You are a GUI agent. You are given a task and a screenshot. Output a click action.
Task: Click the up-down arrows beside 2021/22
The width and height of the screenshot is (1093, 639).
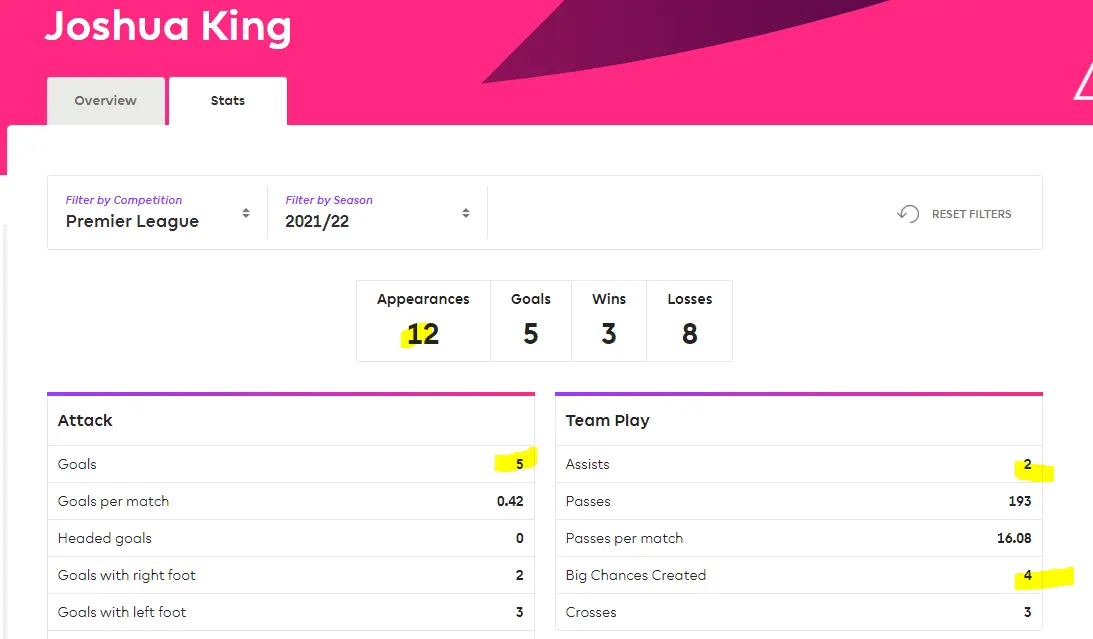pyautogui.click(x=466, y=213)
